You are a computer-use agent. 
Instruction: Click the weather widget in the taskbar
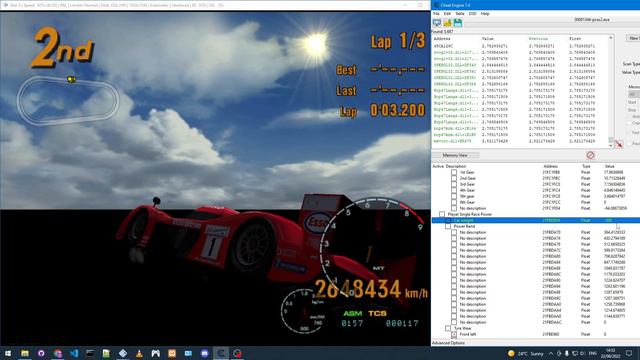coord(525,353)
